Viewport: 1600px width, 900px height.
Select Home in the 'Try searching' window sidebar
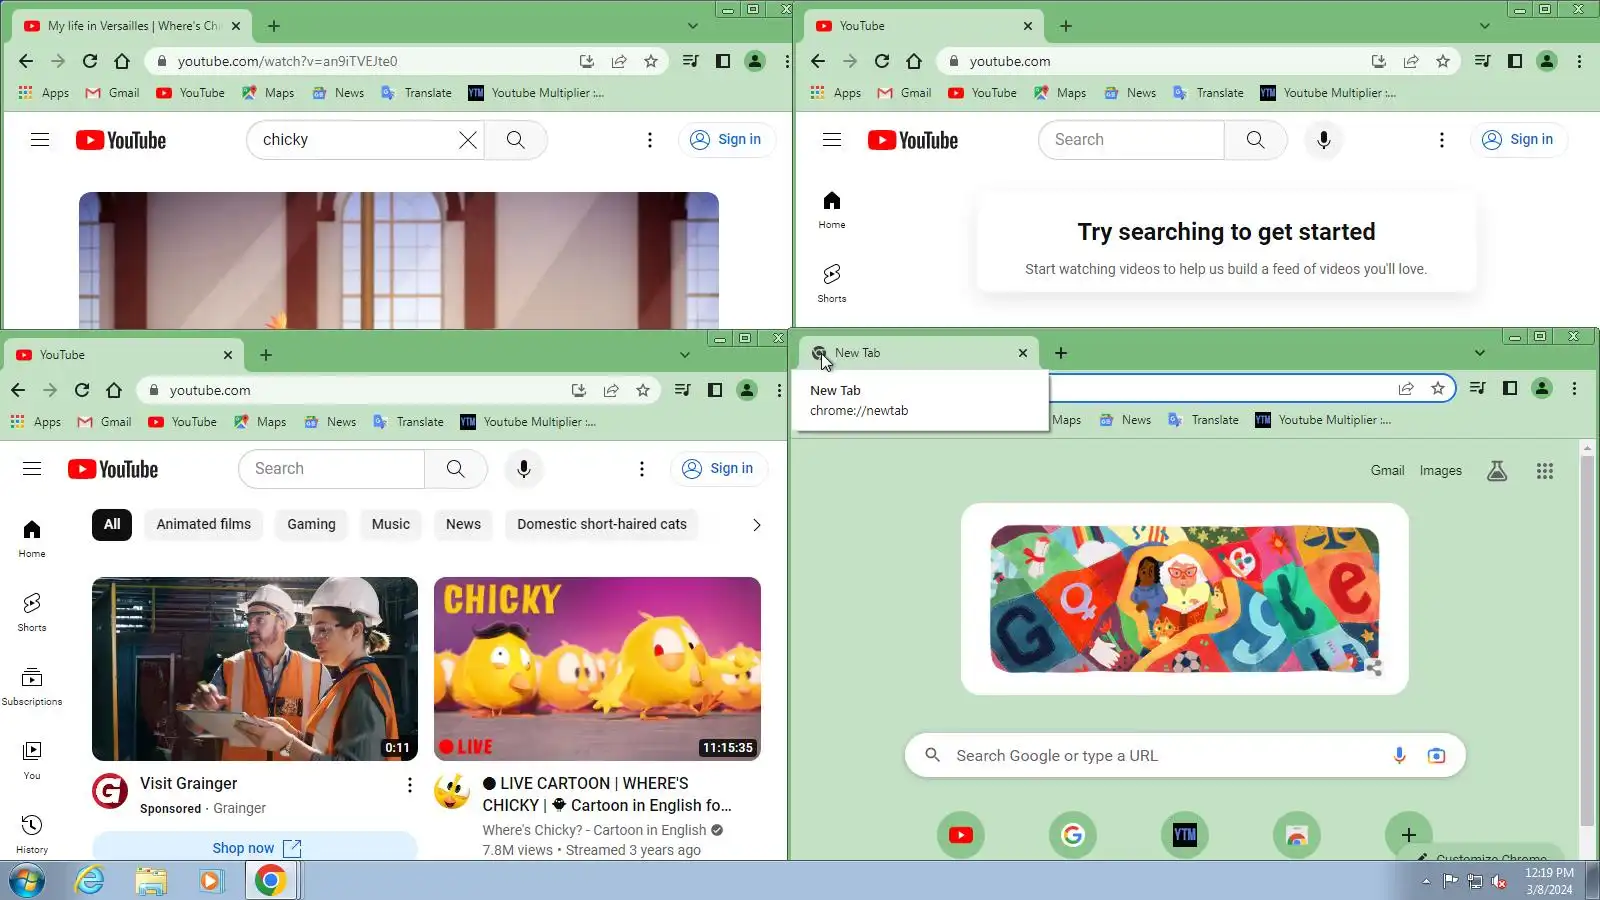point(832,210)
